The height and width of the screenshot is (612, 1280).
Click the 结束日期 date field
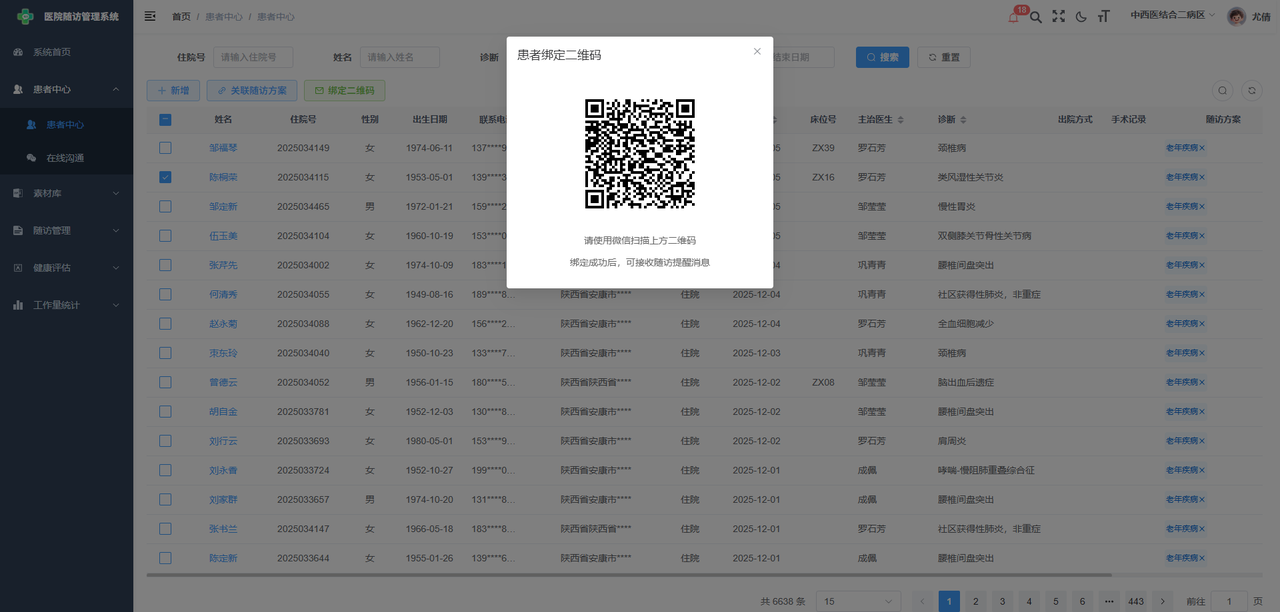coord(804,57)
